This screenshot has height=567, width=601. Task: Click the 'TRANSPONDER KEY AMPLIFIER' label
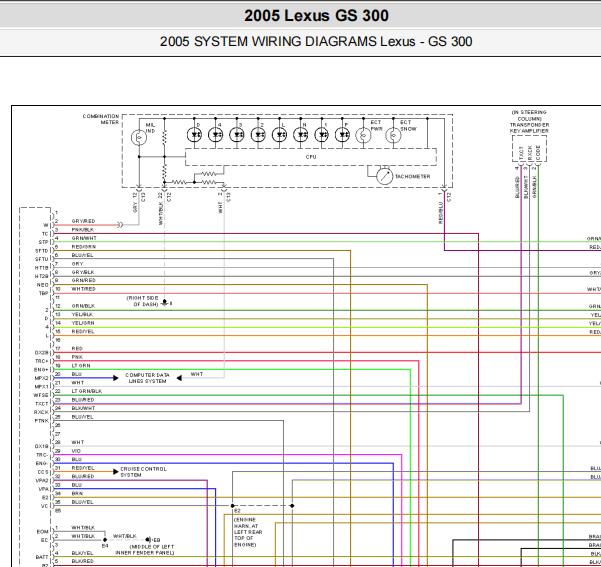pyautogui.click(x=529, y=128)
